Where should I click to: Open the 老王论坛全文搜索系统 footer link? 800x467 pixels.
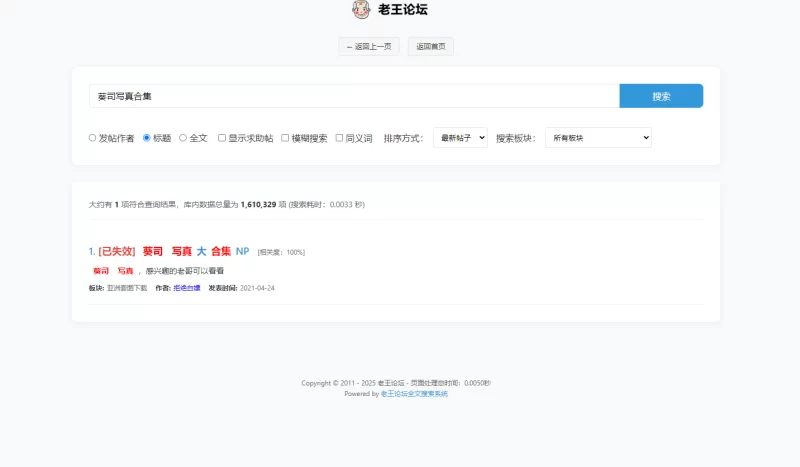pos(414,394)
